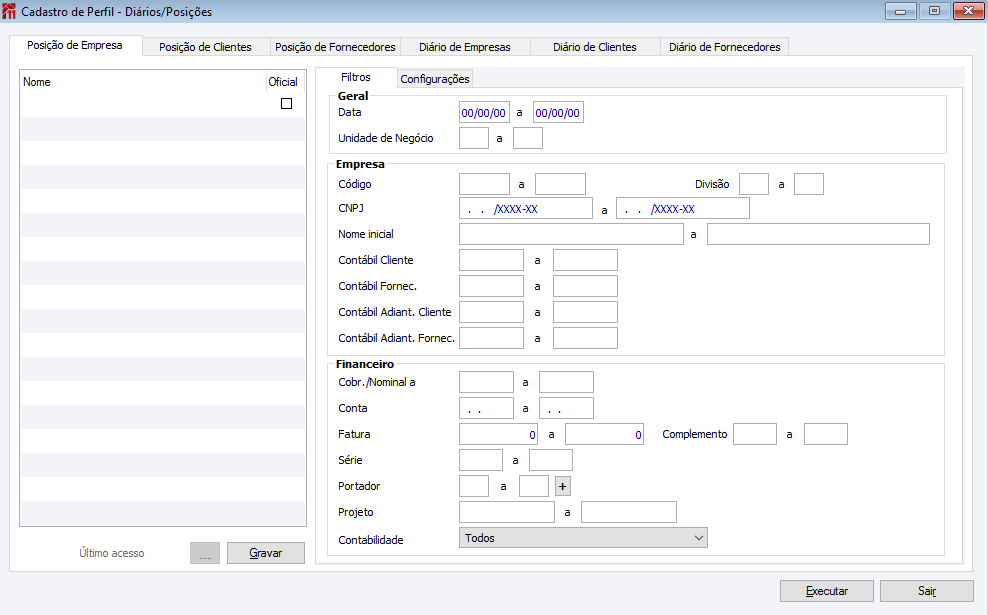The height and width of the screenshot is (615, 988).
Task: Select the first Fatura number field
Action: point(498,434)
